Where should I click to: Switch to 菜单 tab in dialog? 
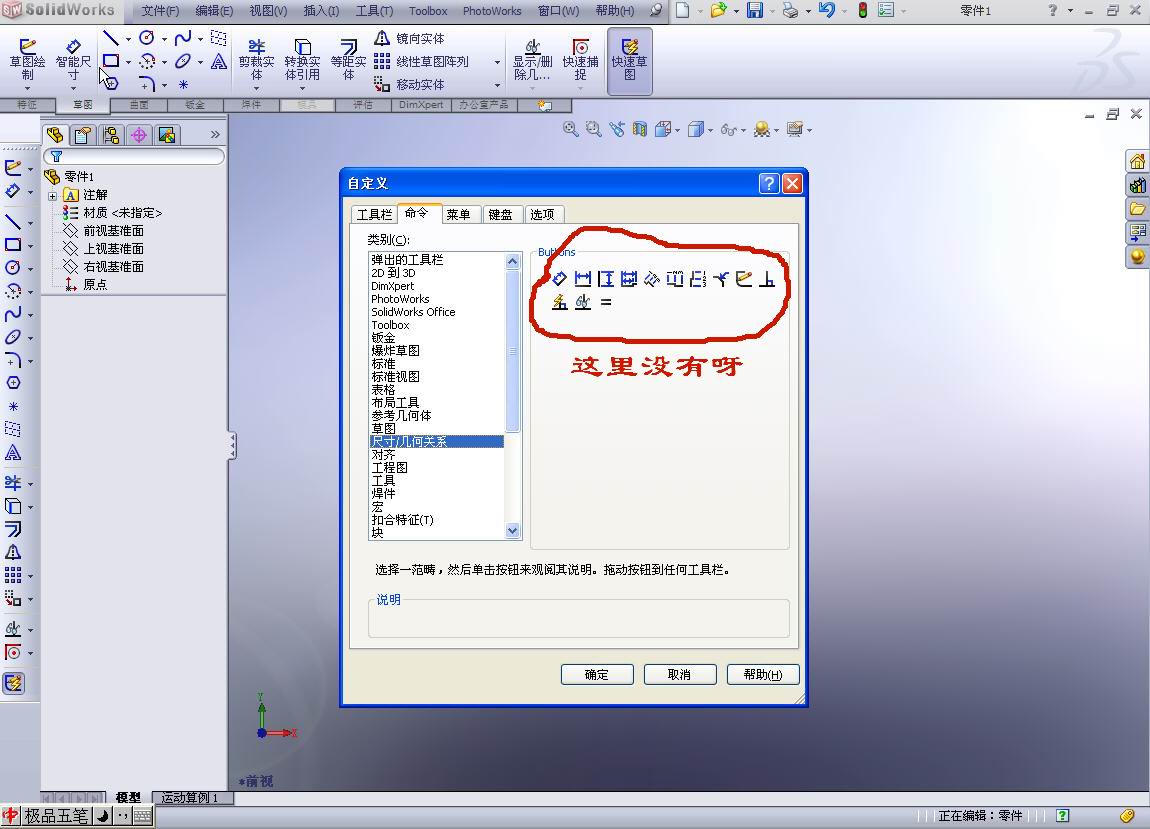tap(458, 214)
